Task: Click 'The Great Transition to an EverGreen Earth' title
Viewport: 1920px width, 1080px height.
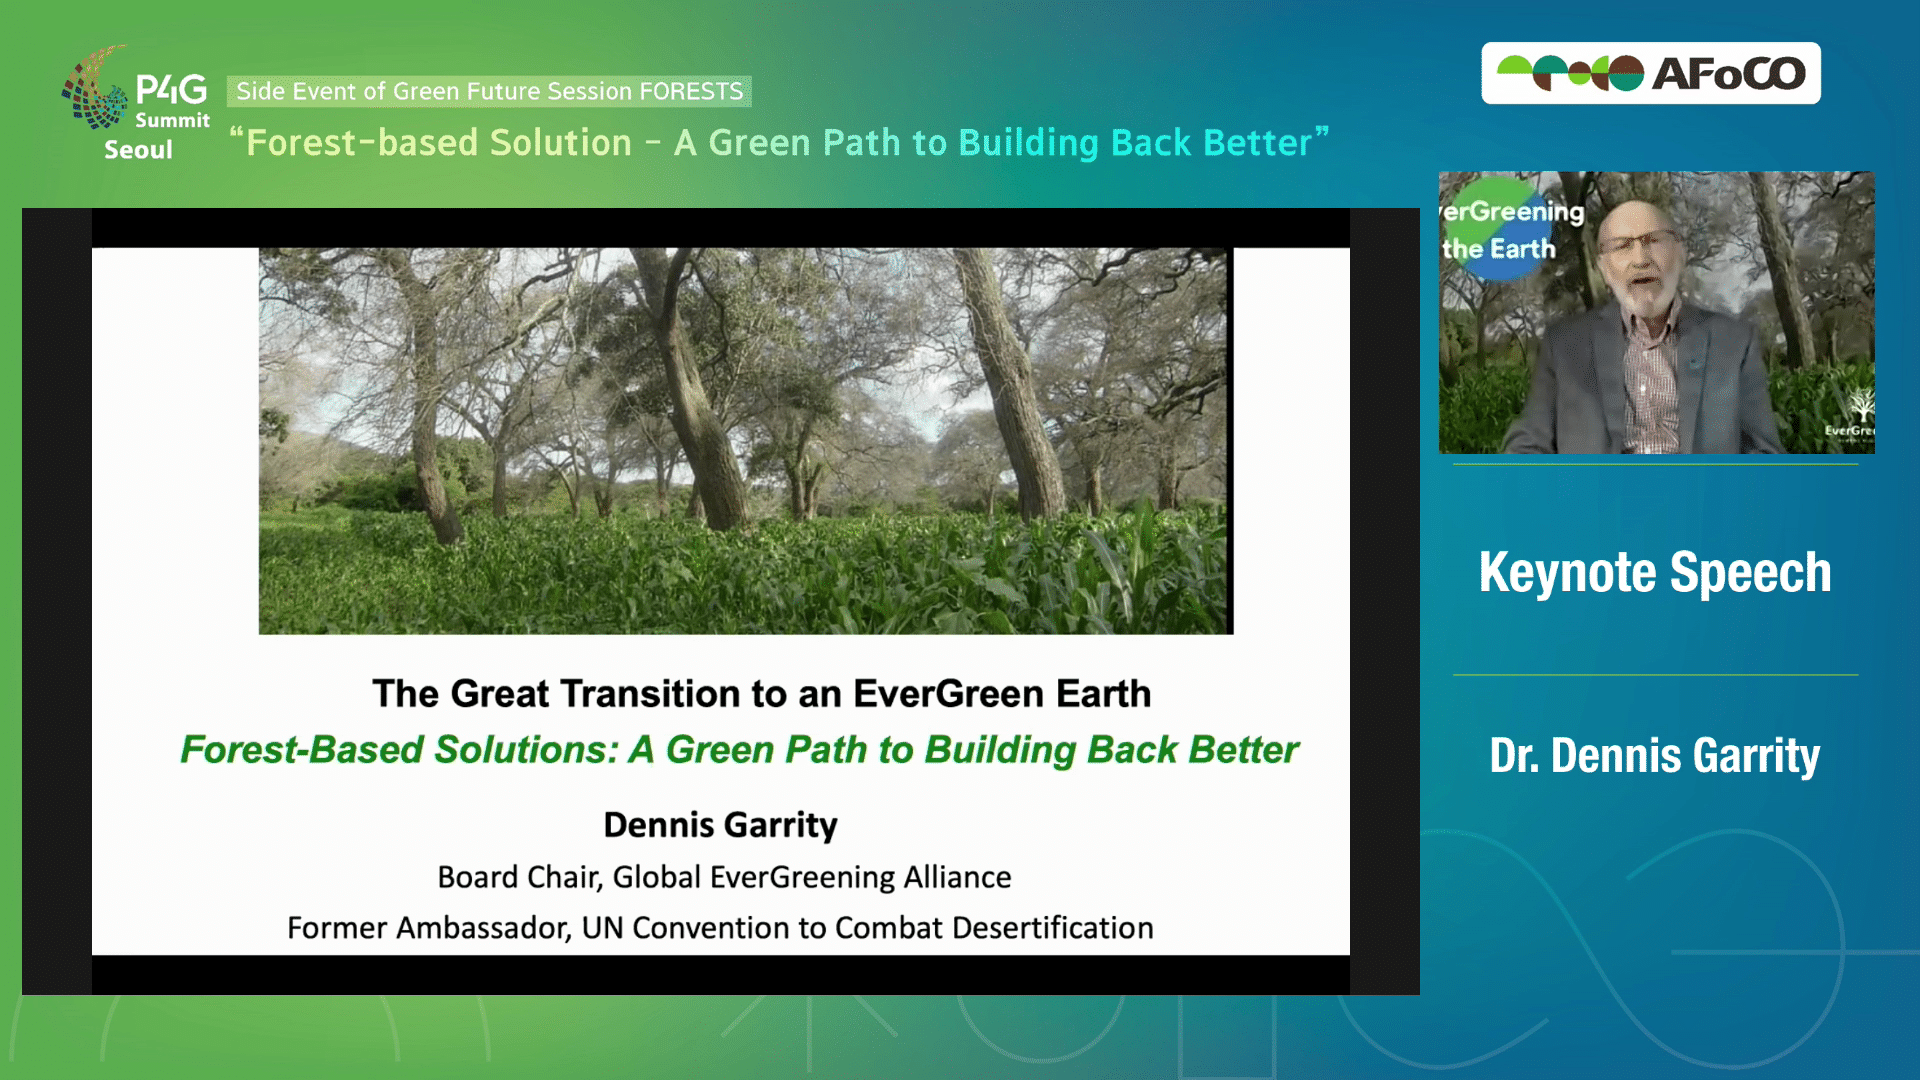Action: point(762,693)
